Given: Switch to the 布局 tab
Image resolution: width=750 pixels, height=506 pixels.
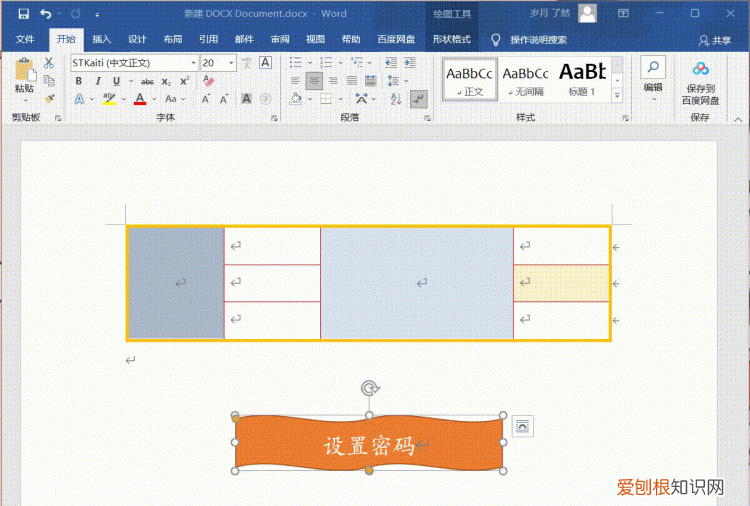Looking at the screenshot, I should click(173, 39).
